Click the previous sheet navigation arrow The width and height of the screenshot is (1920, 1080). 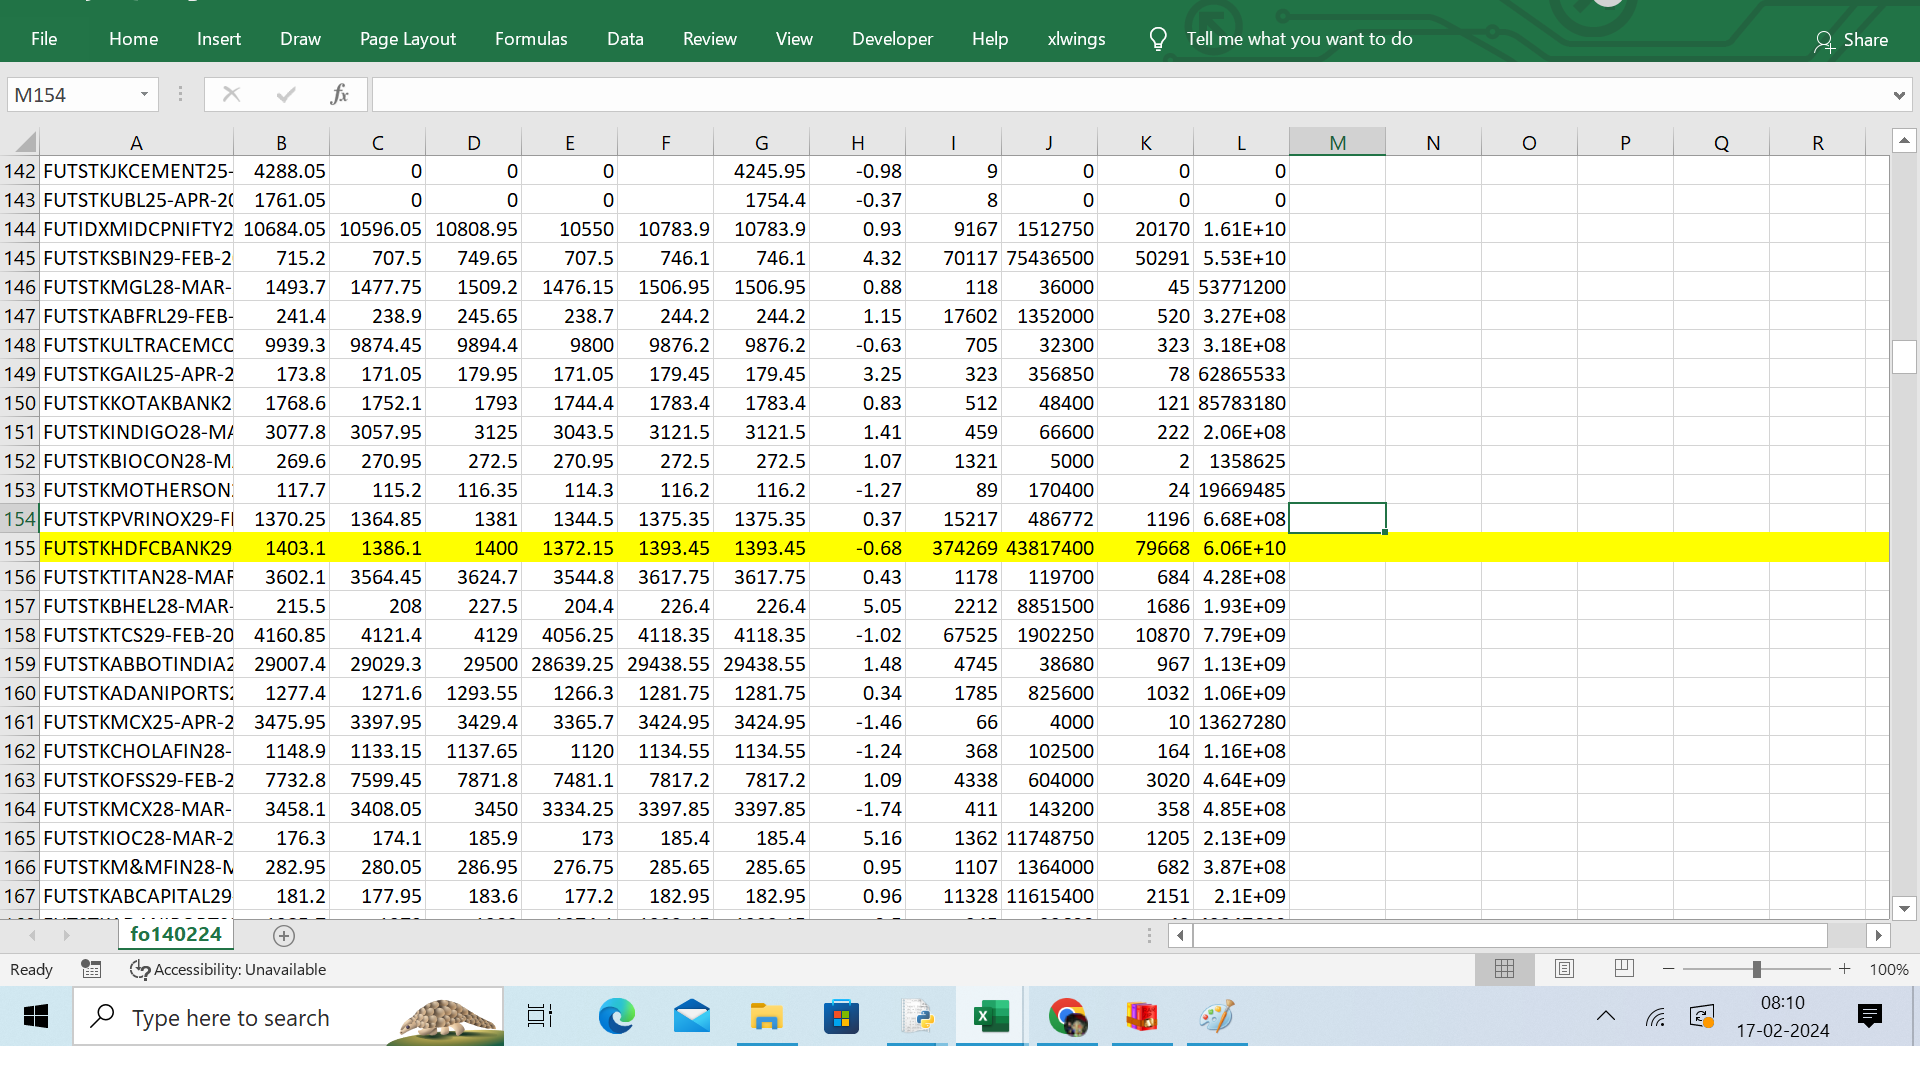point(33,936)
